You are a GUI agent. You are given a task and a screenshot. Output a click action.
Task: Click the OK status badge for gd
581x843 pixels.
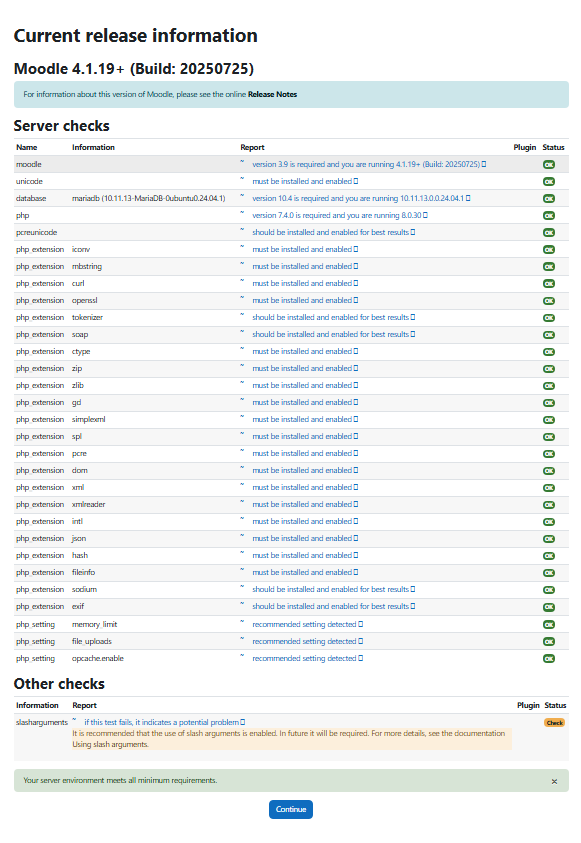click(549, 403)
